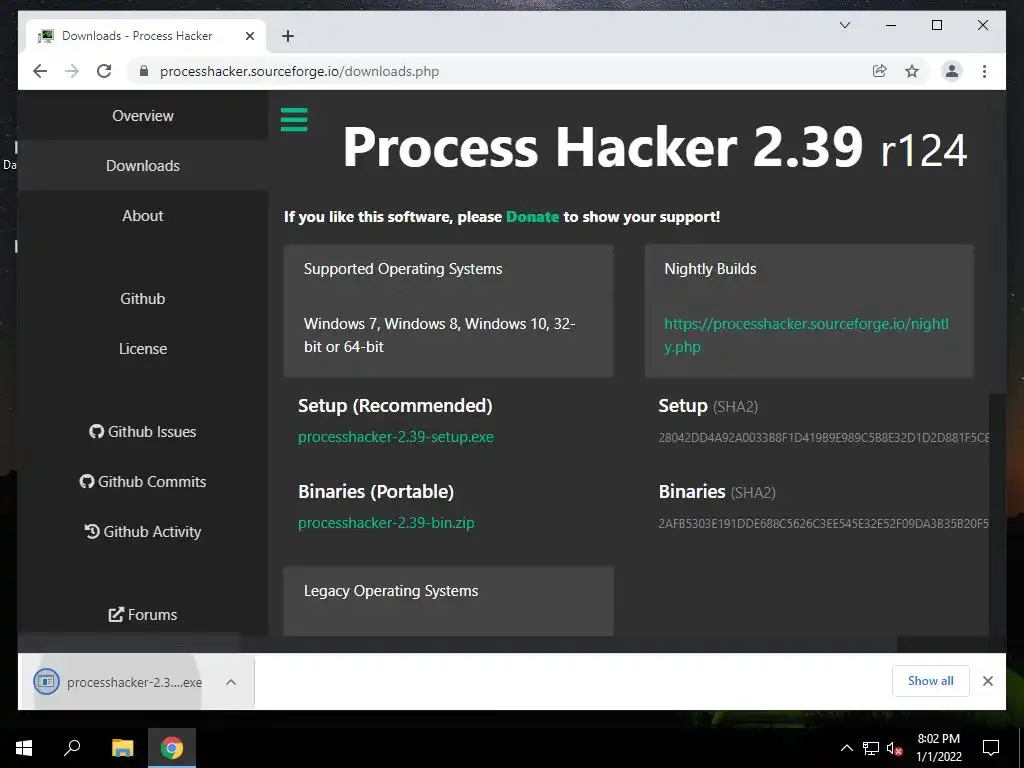
Task: Click the Supported Operating Systems heading
Action: tap(403, 269)
